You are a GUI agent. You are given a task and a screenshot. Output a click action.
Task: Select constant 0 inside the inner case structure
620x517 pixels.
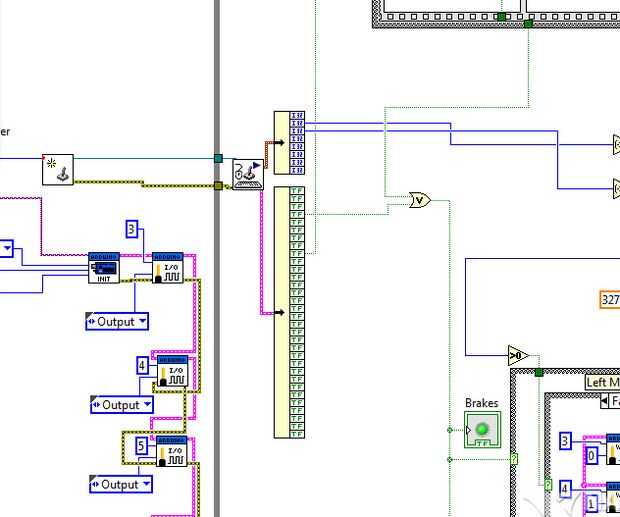(592, 456)
